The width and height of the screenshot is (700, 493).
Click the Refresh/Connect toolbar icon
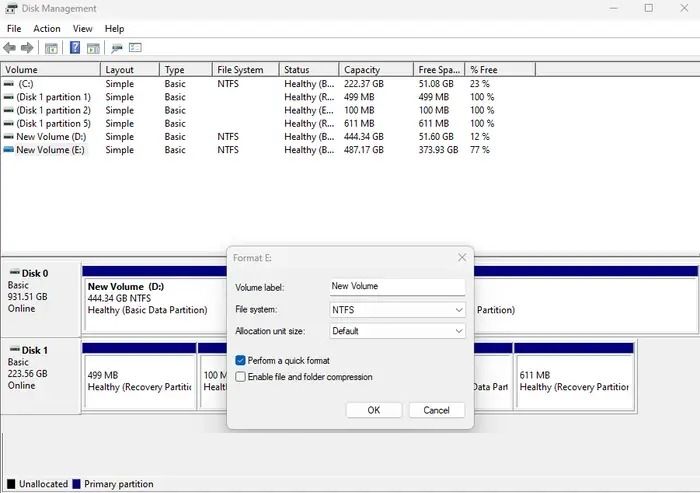click(x=117, y=48)
